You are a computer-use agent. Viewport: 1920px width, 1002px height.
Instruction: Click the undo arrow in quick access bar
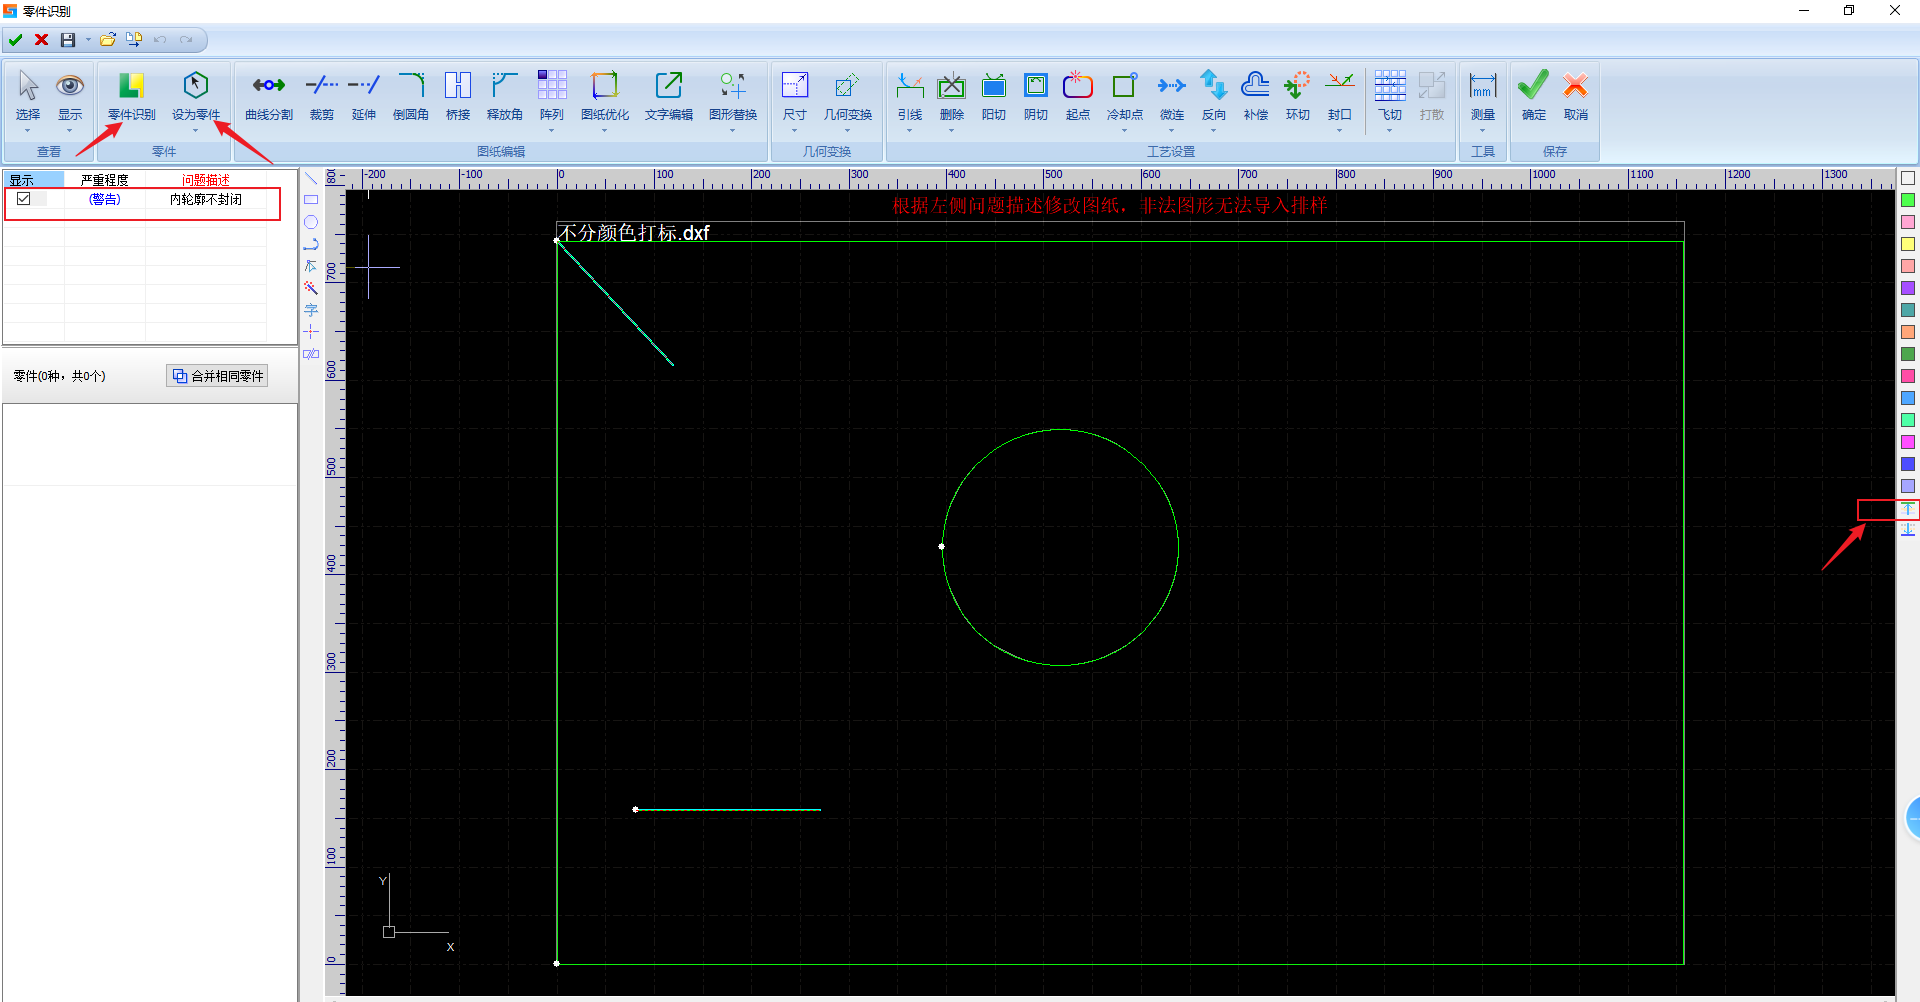[160, 40]
